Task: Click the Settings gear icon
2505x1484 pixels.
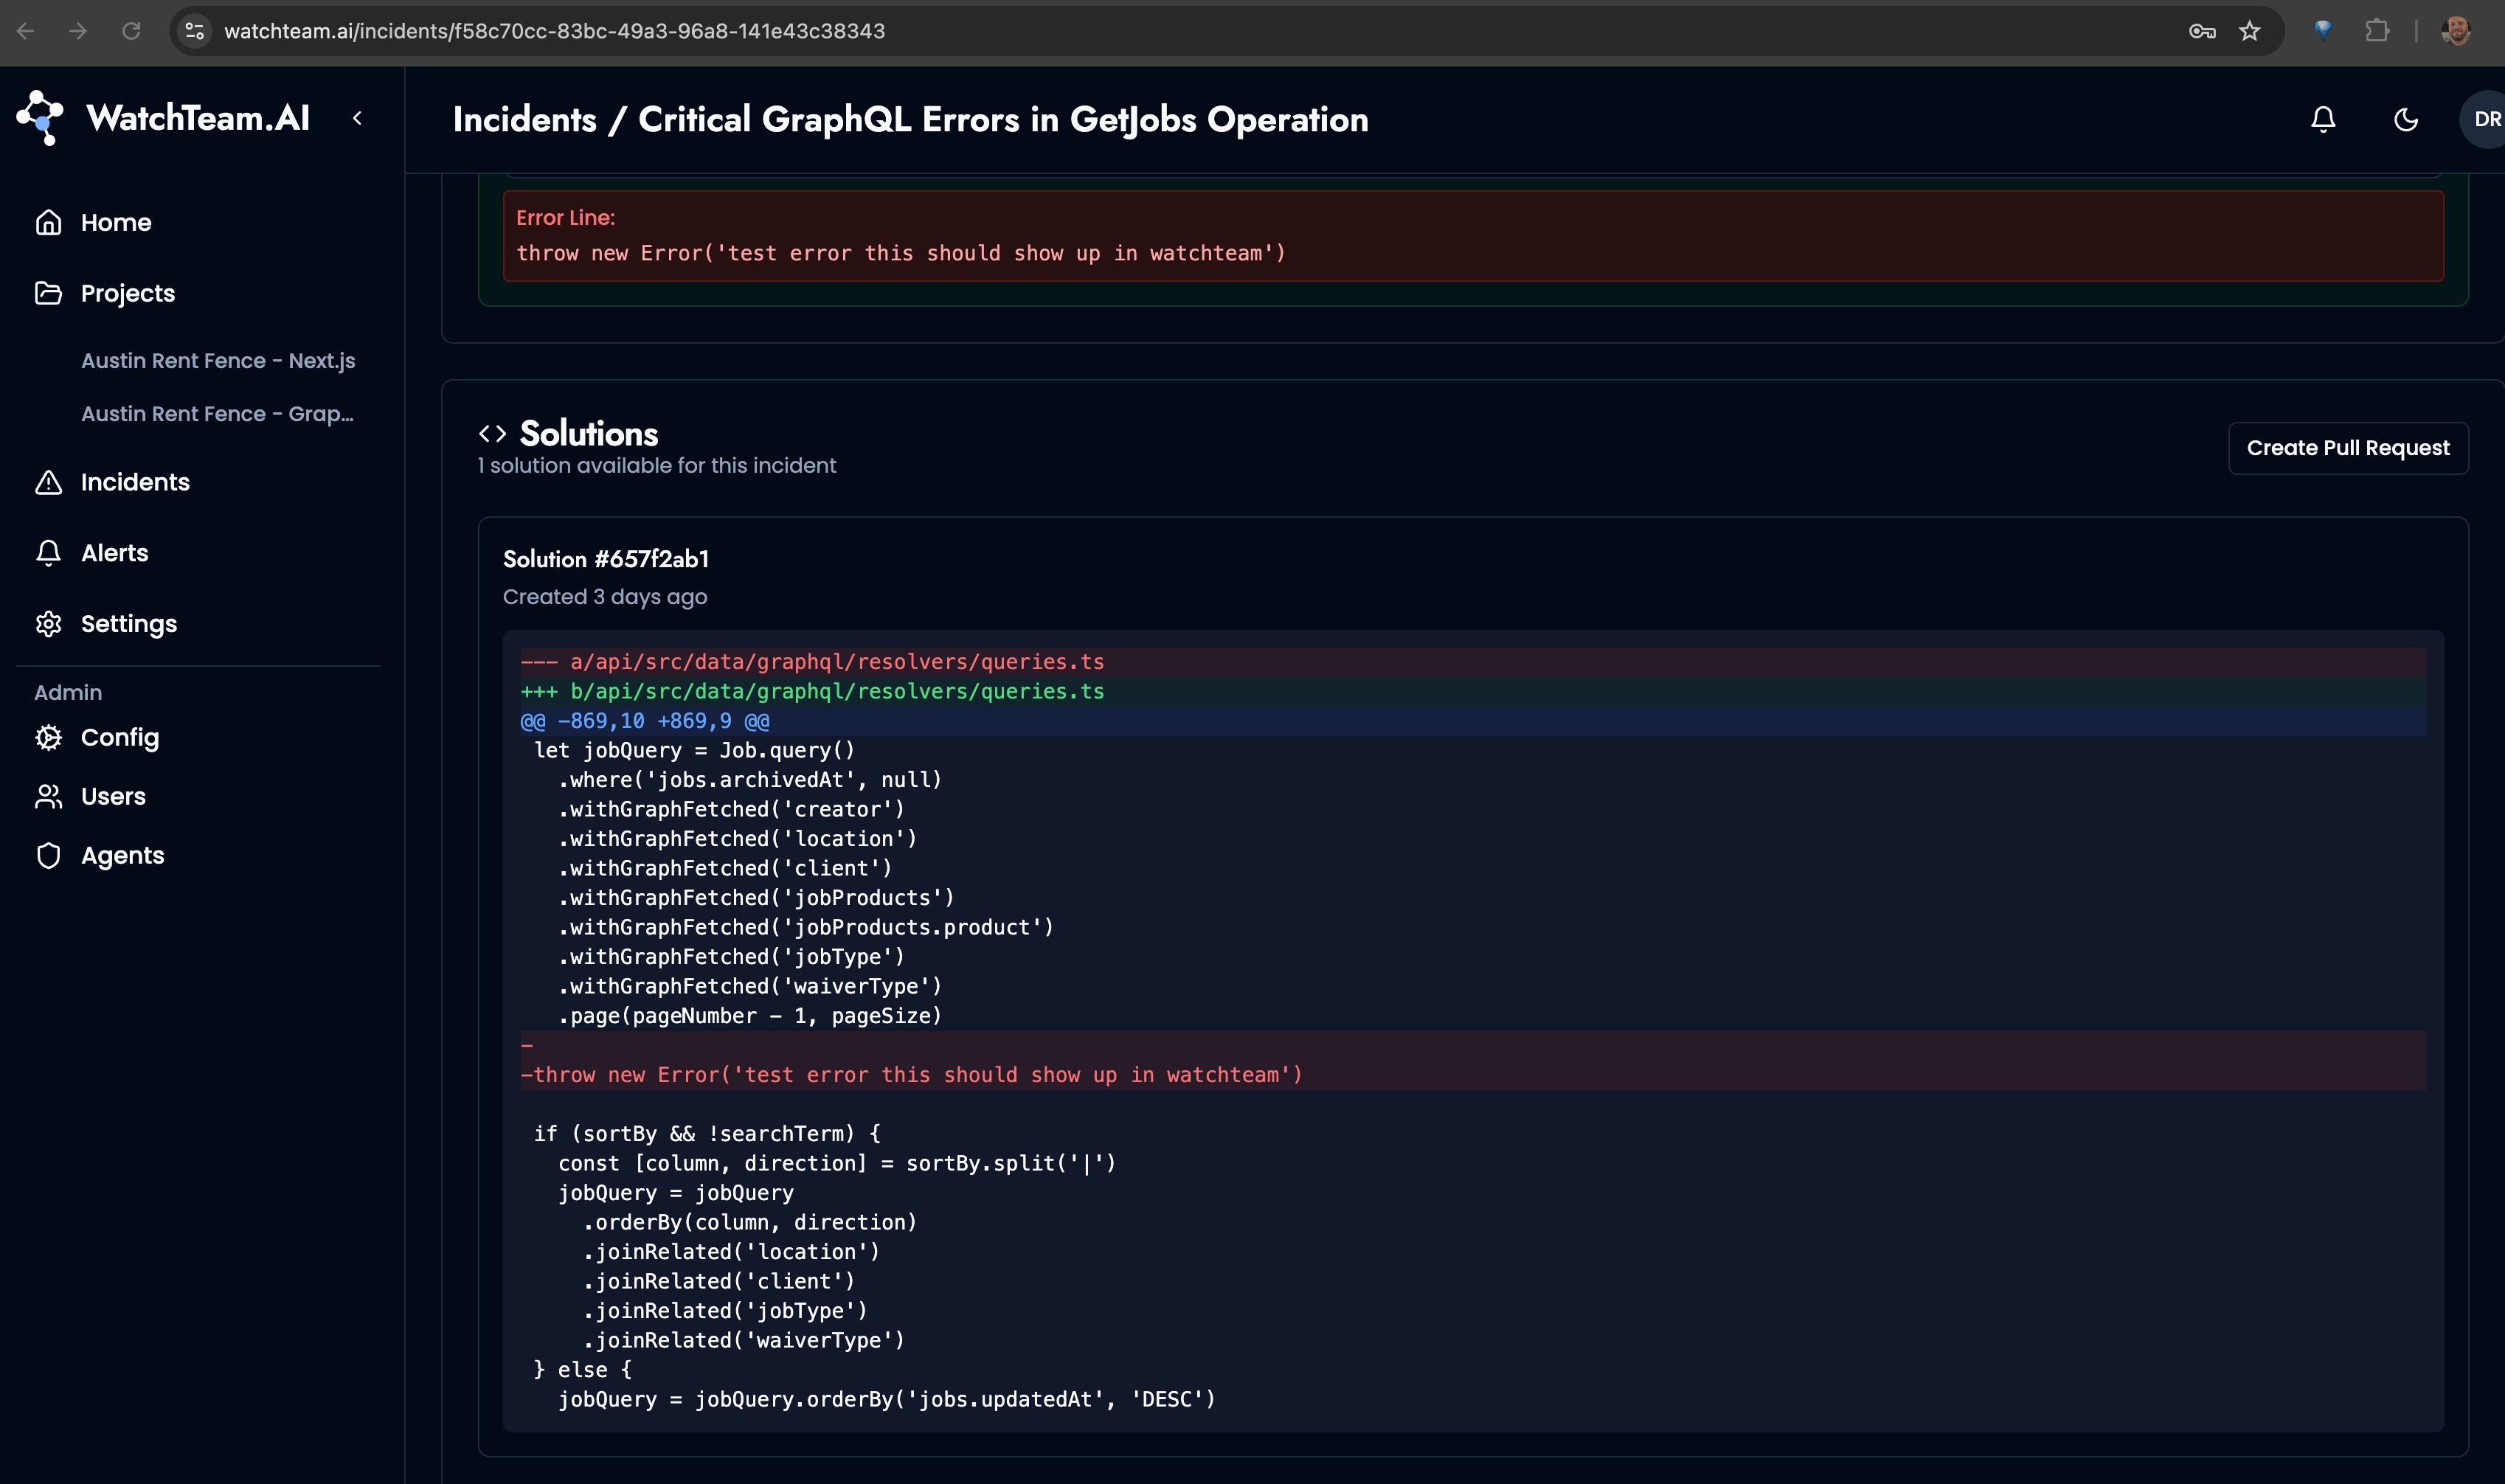Action: [x=48, y=624]
